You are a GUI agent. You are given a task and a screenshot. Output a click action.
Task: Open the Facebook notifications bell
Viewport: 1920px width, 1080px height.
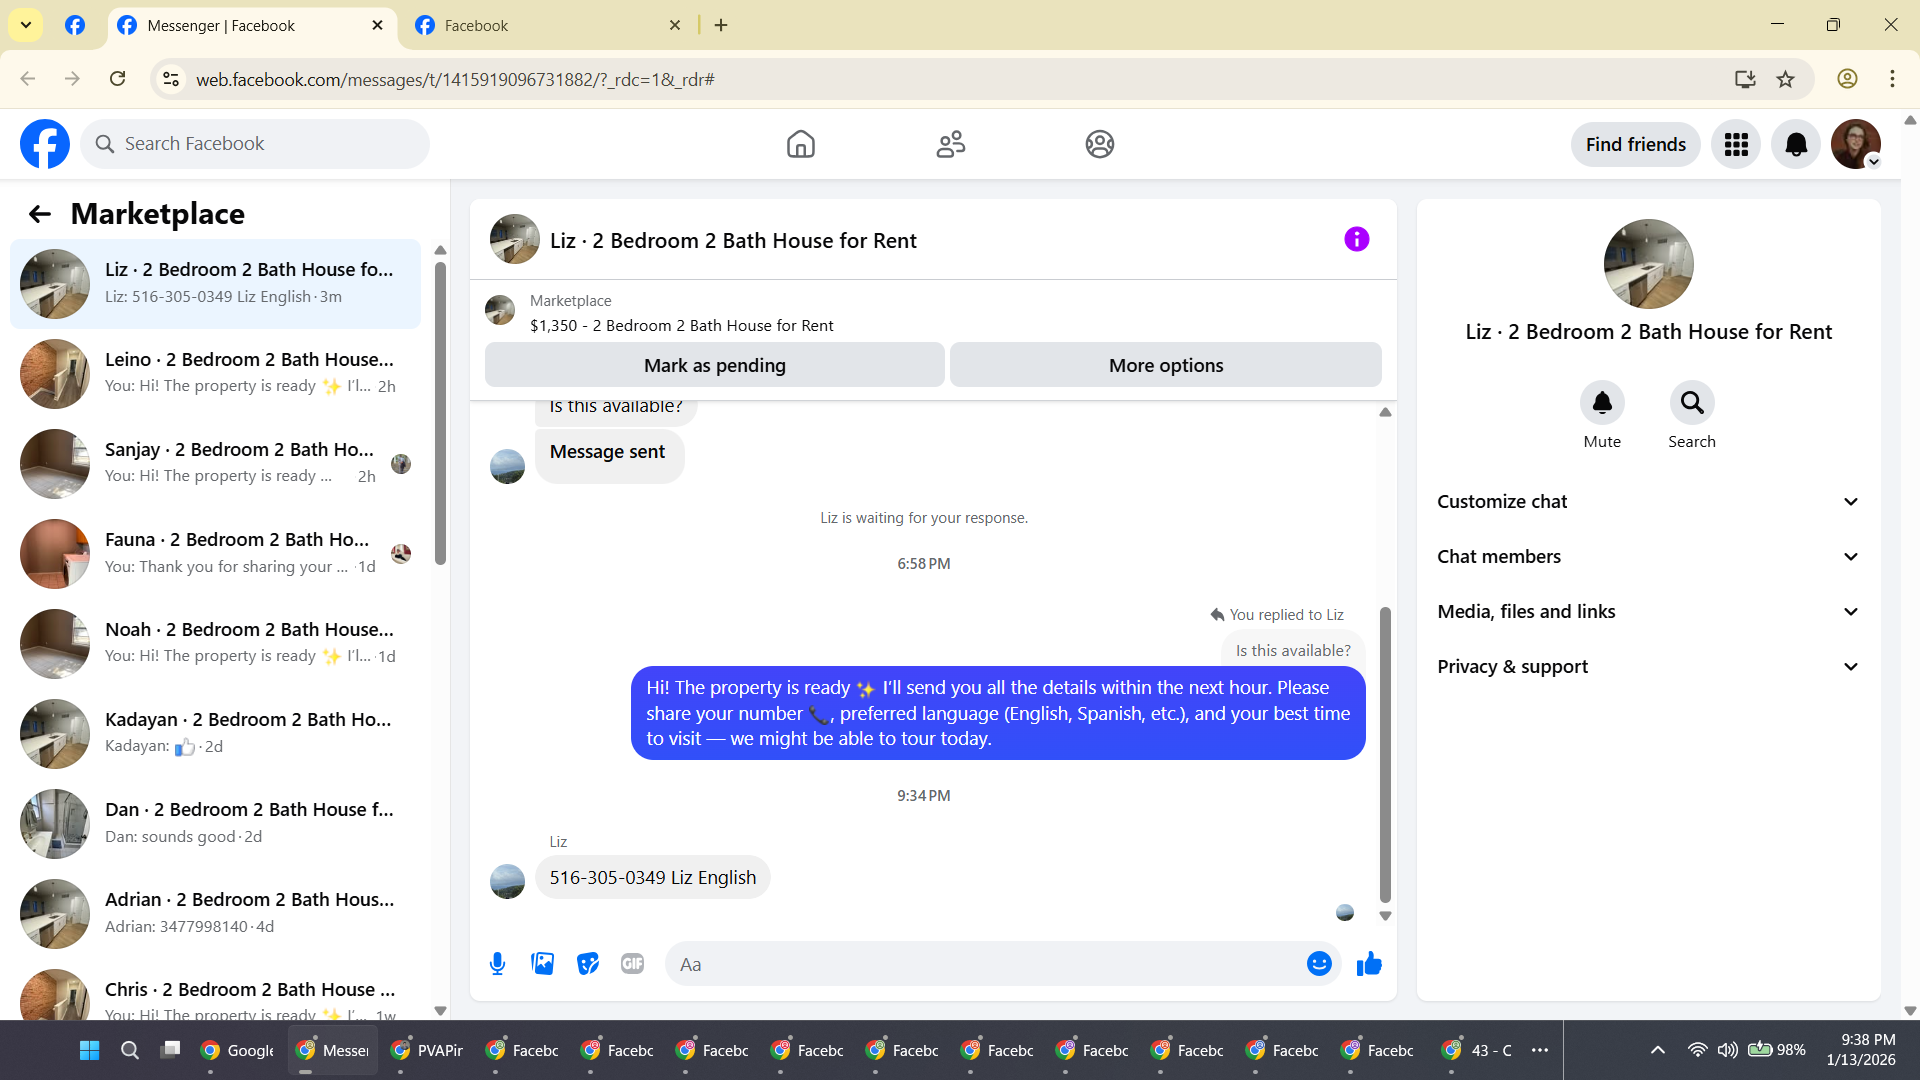(1795, 145)
